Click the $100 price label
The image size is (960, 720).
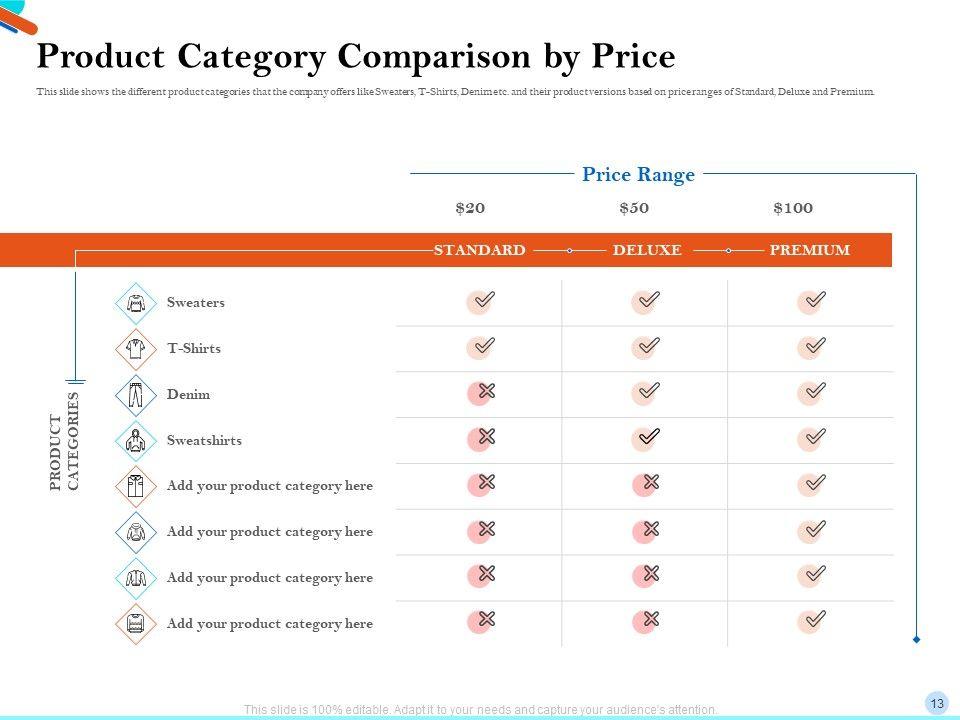pos(793,208)
